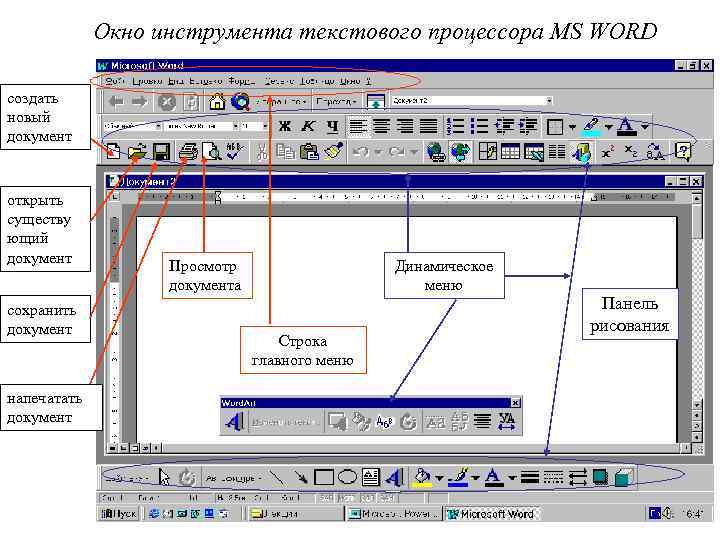
Task: Open the font size dropdown
Action: [x=265, y=126]
